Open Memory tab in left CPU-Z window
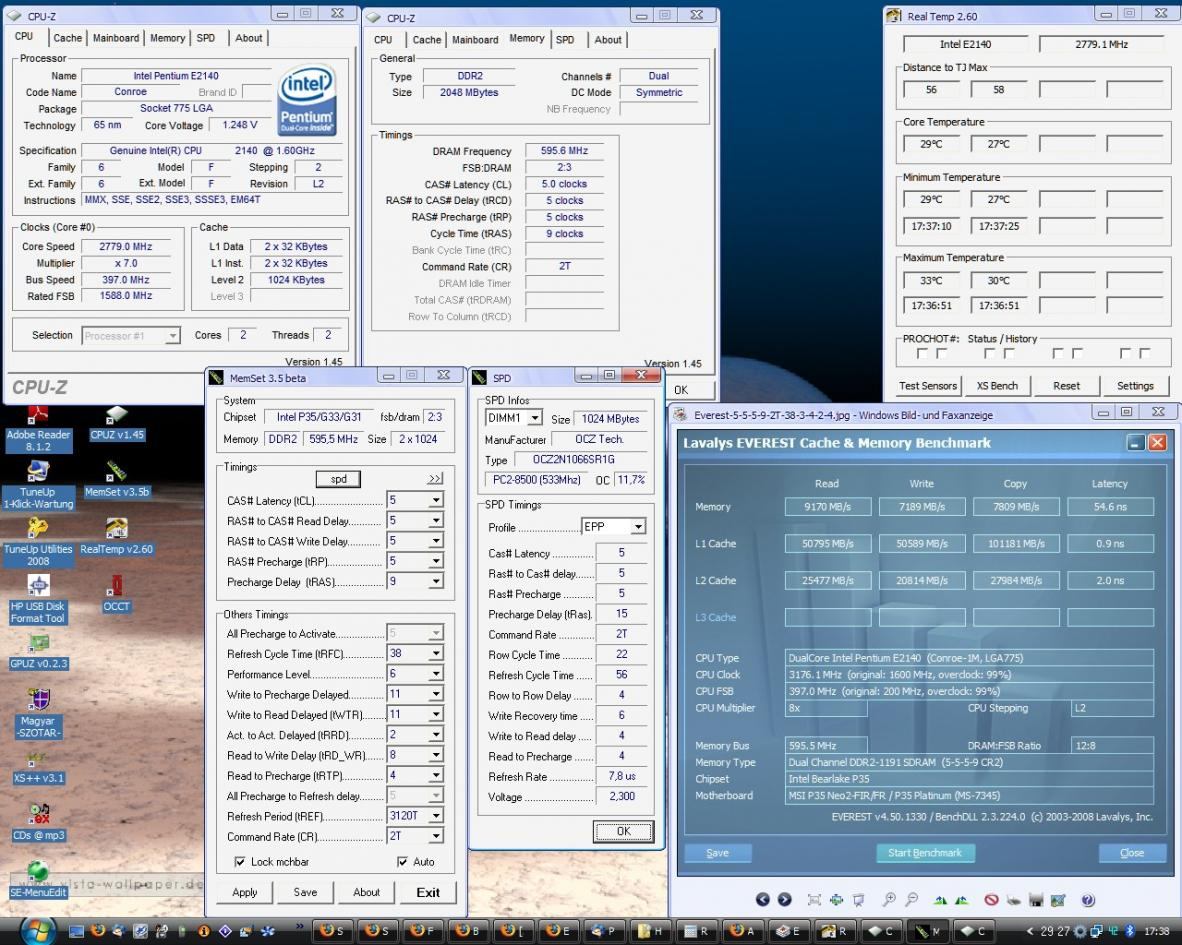1182x945 pixels. pos(167,38)
